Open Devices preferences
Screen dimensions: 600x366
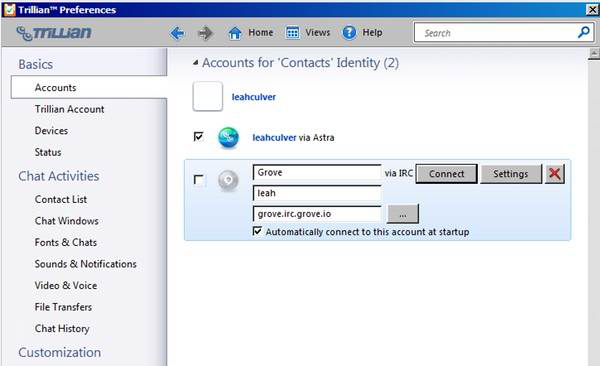(x=51, y=131)
